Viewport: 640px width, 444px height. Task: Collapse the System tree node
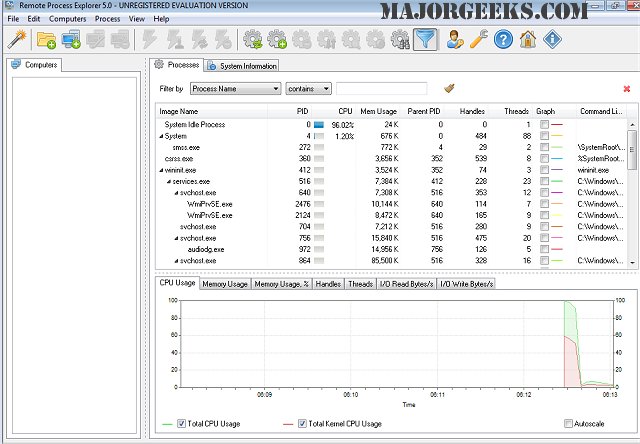161,136
